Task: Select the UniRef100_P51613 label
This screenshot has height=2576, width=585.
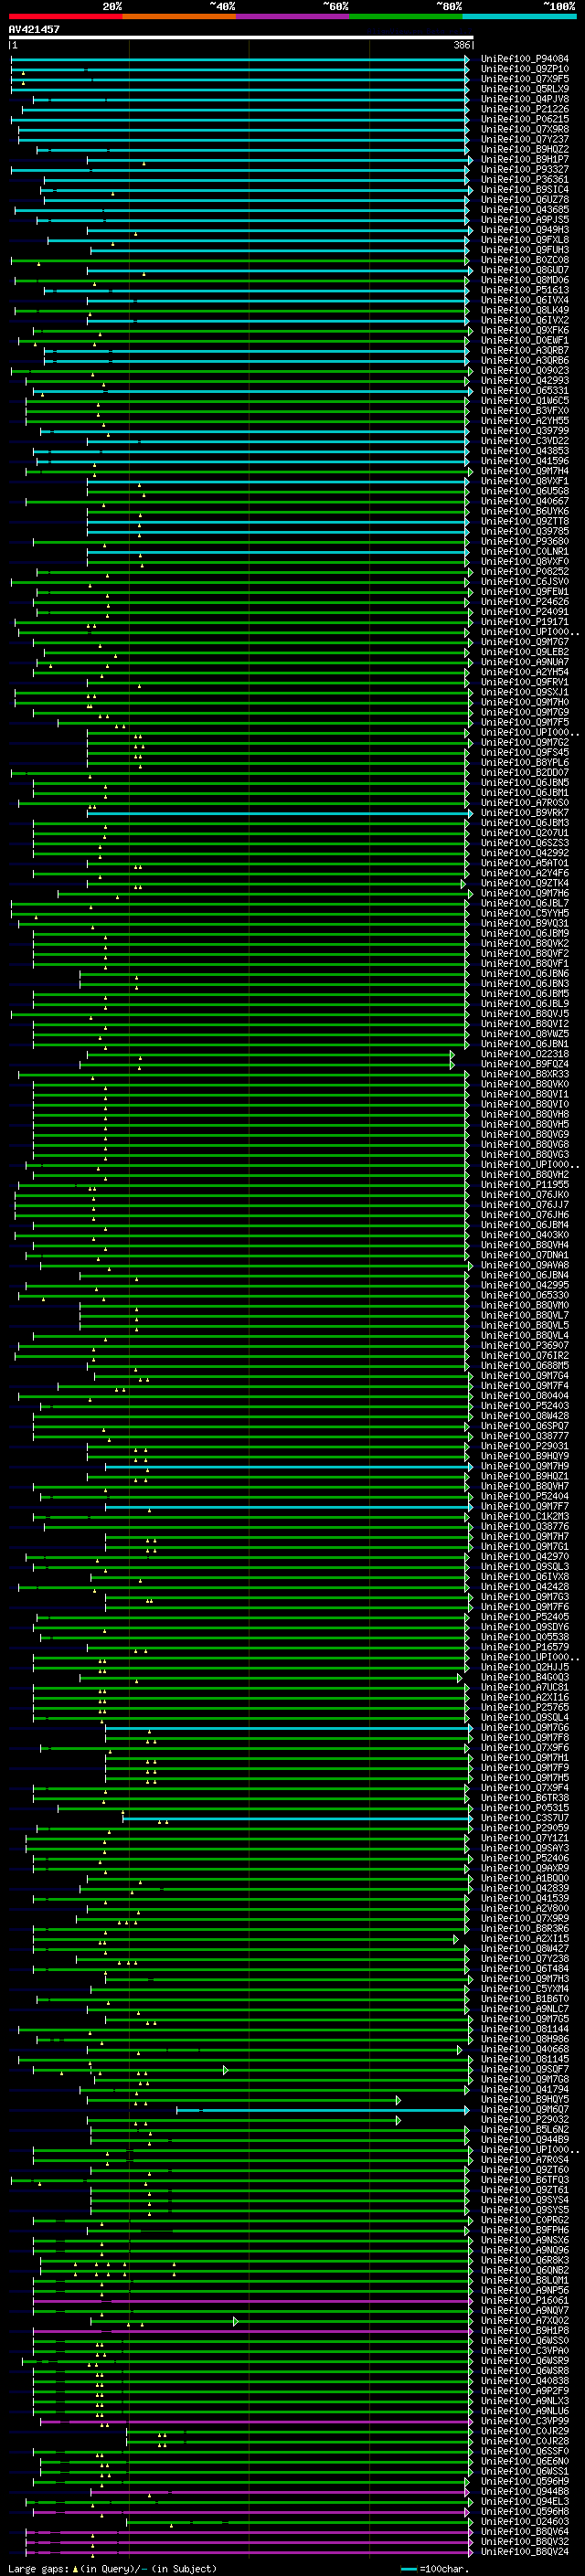Action: point(525,290)
